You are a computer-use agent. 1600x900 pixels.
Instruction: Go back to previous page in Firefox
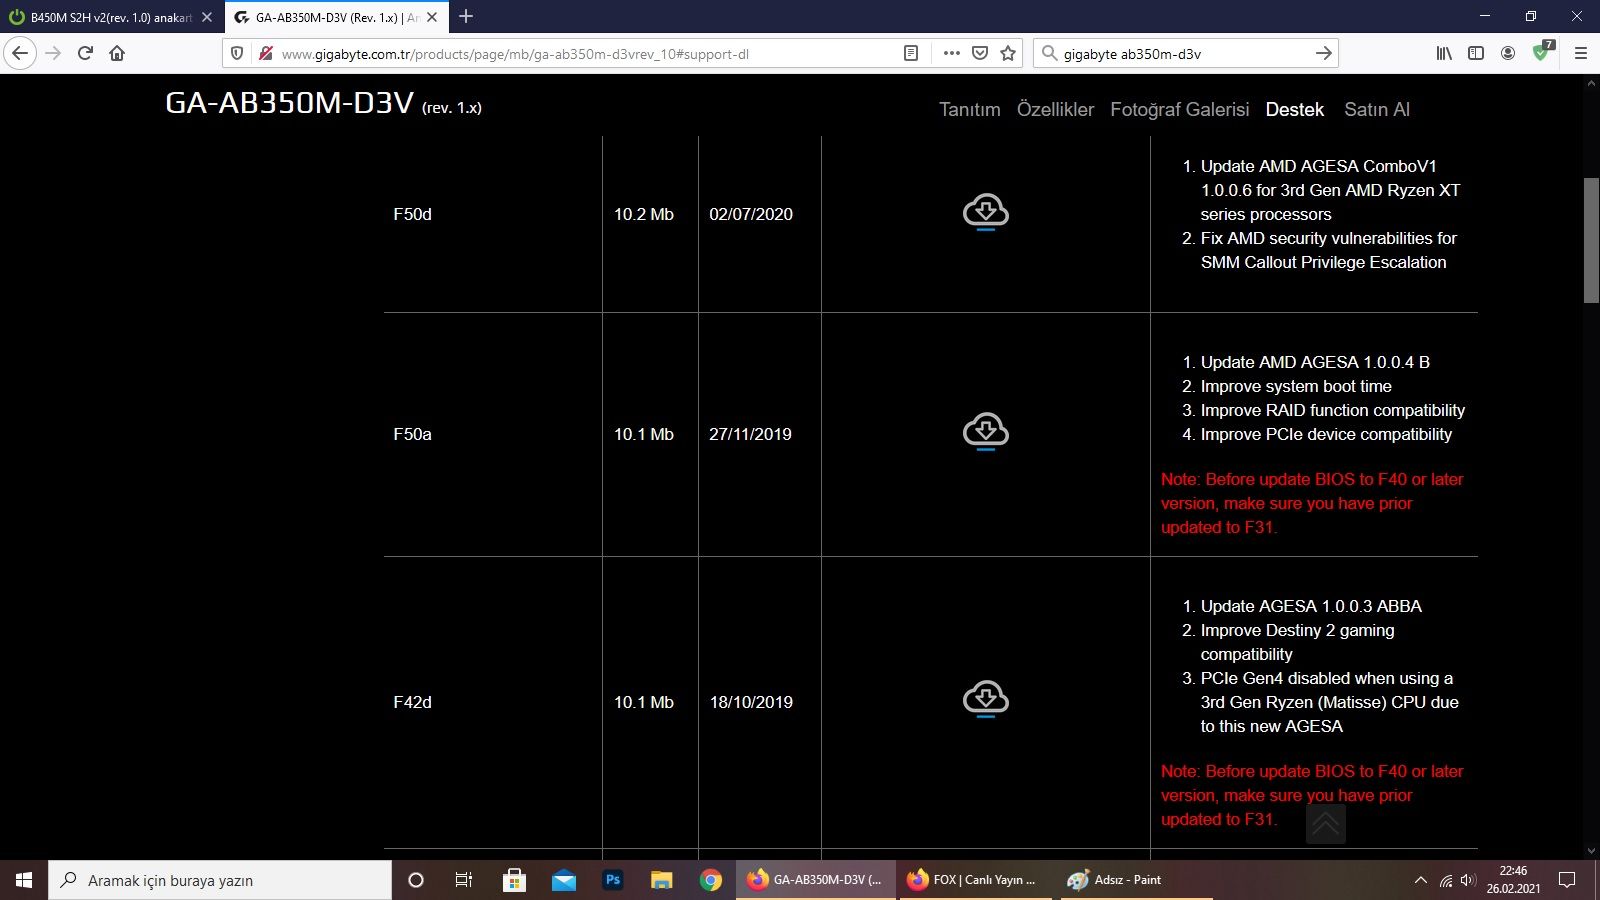coord(20,53)
